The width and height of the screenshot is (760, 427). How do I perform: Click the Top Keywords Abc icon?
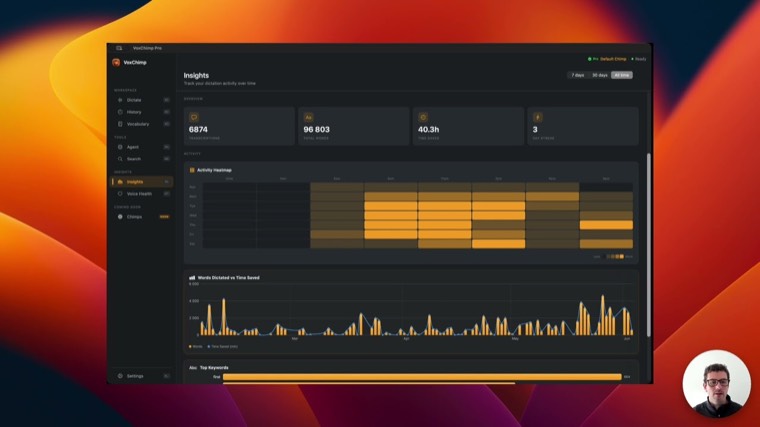193,368
